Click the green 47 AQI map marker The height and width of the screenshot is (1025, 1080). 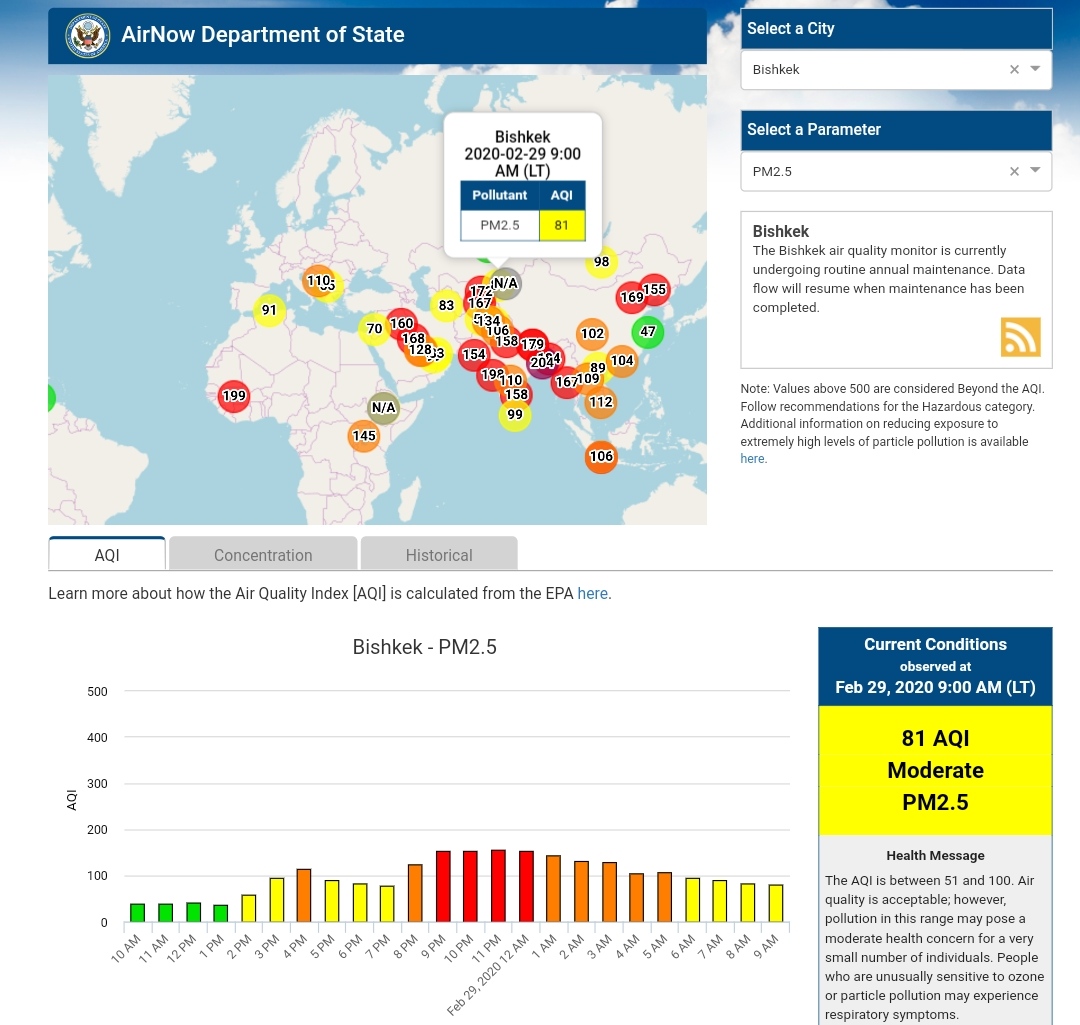point(648,332)
